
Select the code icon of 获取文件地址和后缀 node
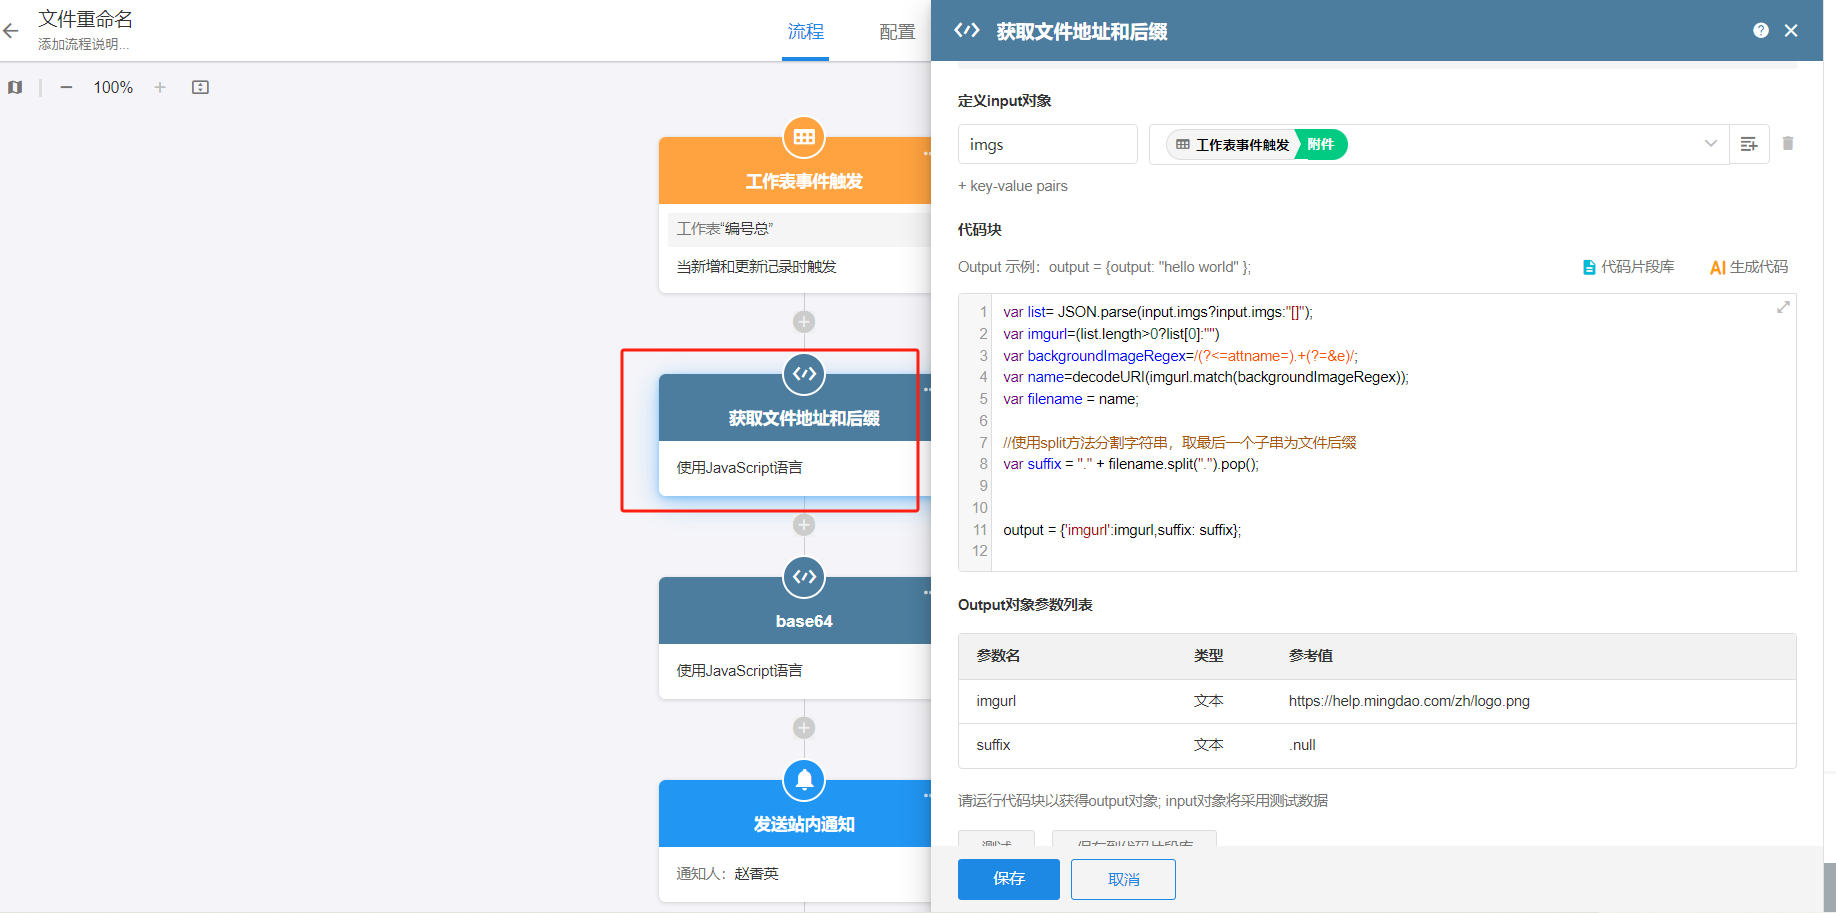pos(804,374)
